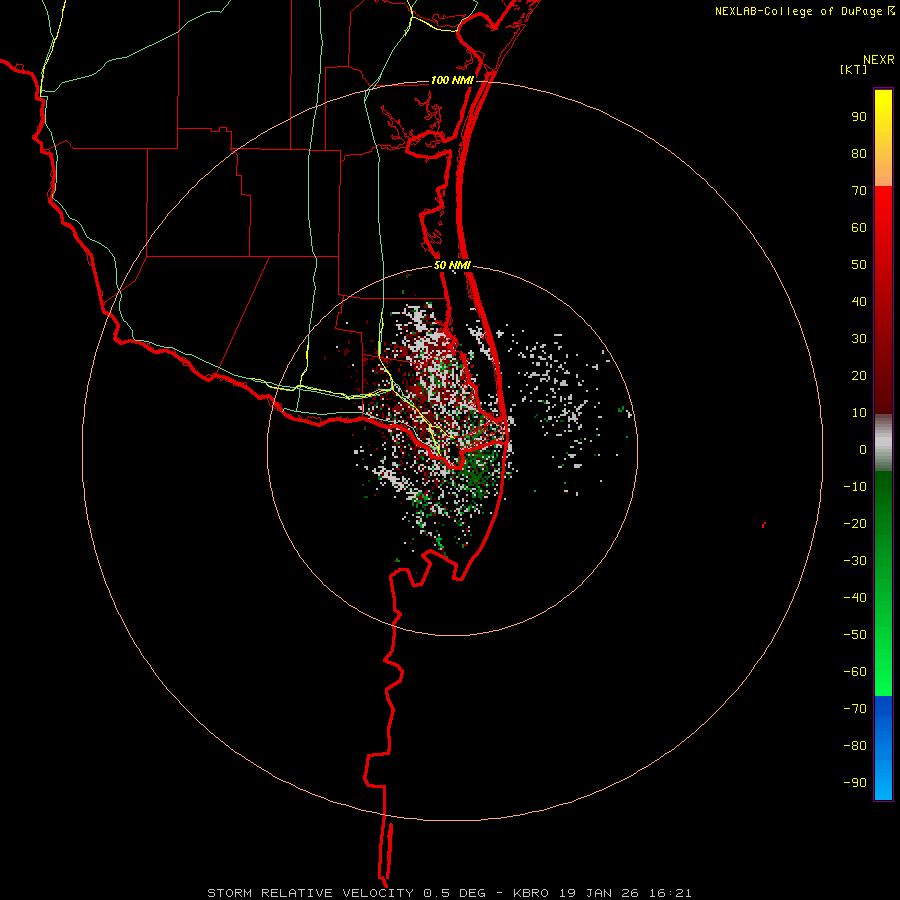Click the -10 value on the velocity scale
This screenshot has height=900, width=900.
point(855,487)
